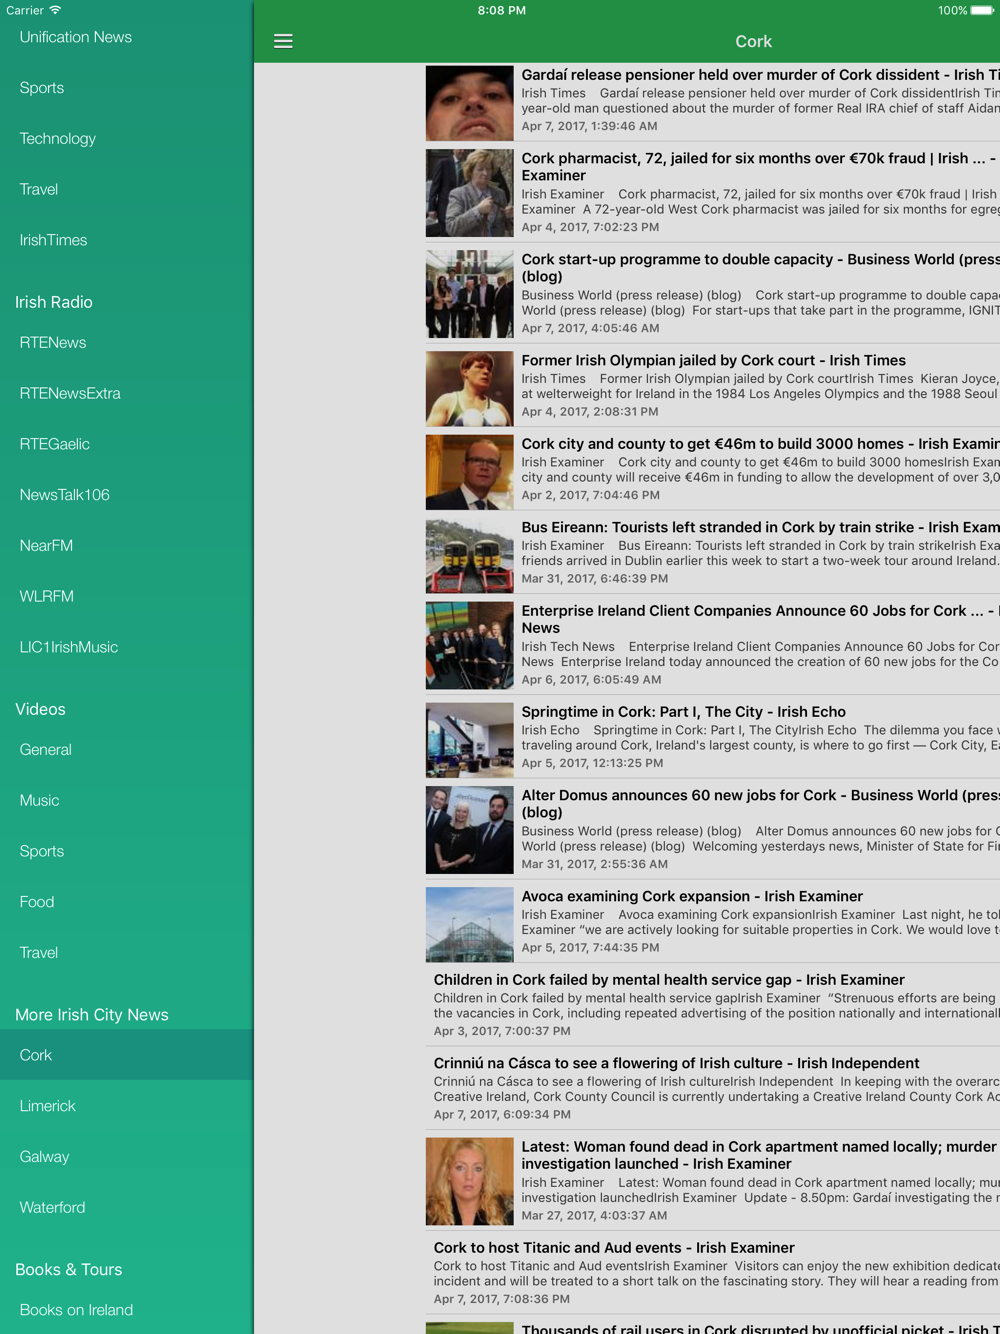Open thumbnail of Alter Domus jobs article
Viewport: 1000px width, 1334px height.
[x=469, y=830]
